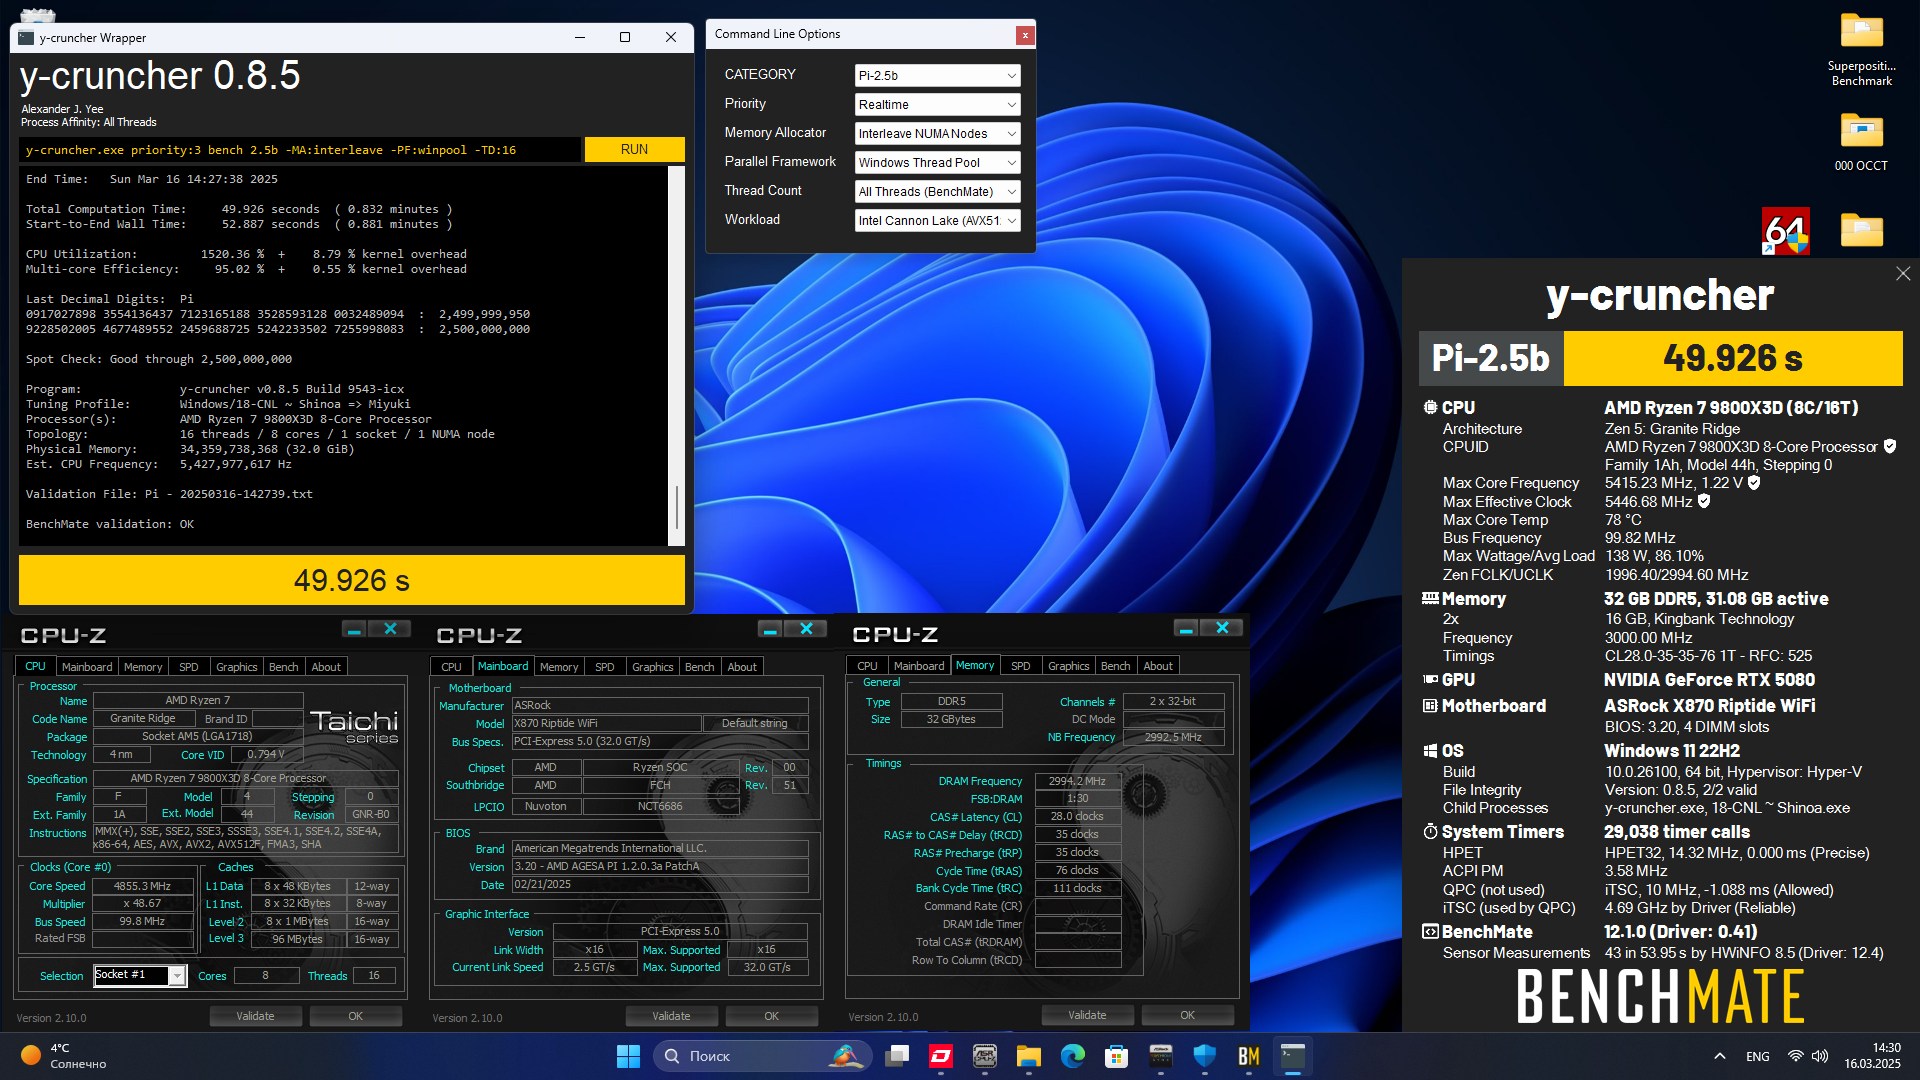Click the System Timers clock icon in BenchMate
1920x1080 pixels.
[1430, 832]
